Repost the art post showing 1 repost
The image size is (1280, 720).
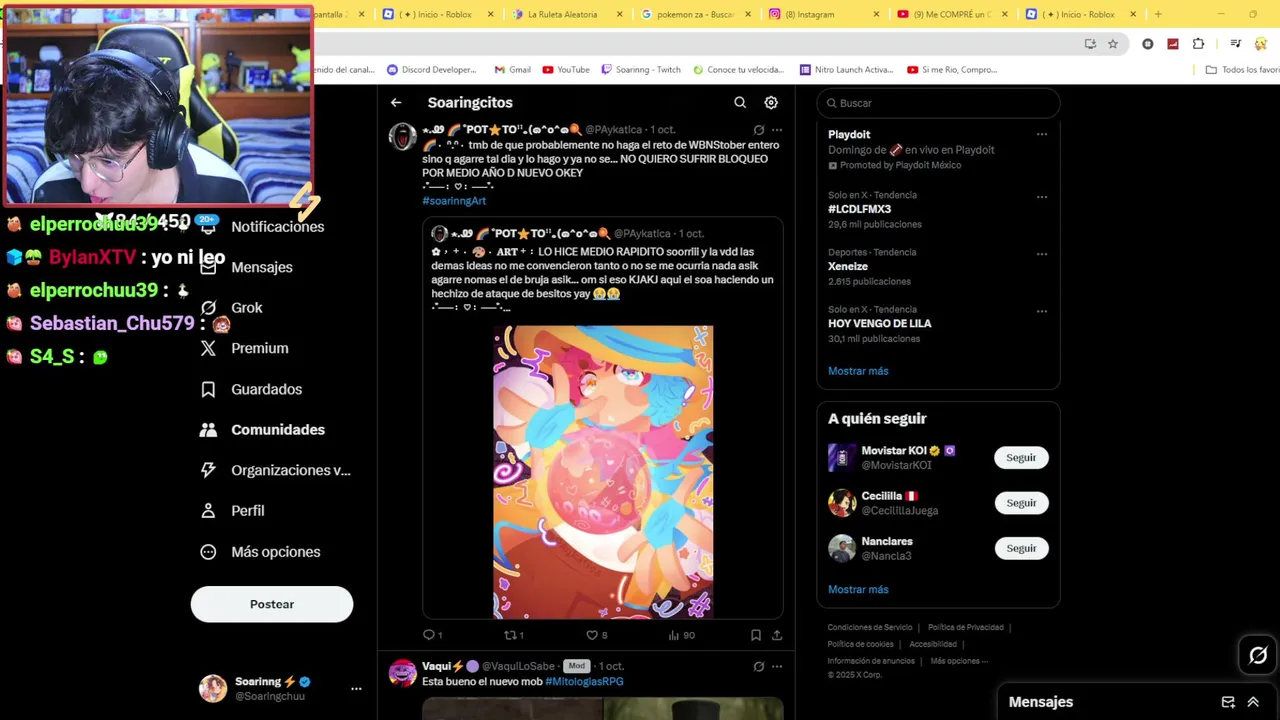(x=513, y=635)
